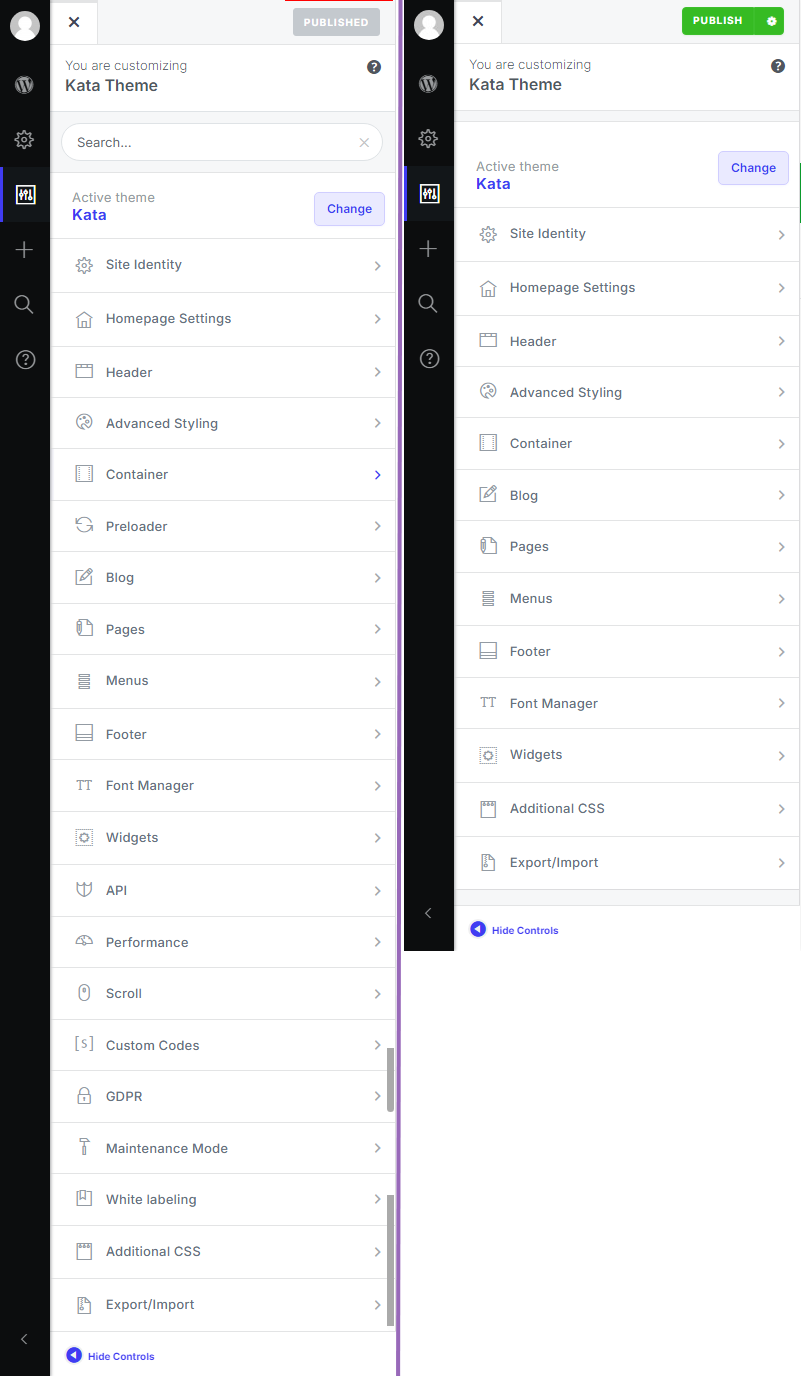This screenshot has height=1376, width=802.
Task: Expand the White labeling row chevron
Action: click(377, 1199)
